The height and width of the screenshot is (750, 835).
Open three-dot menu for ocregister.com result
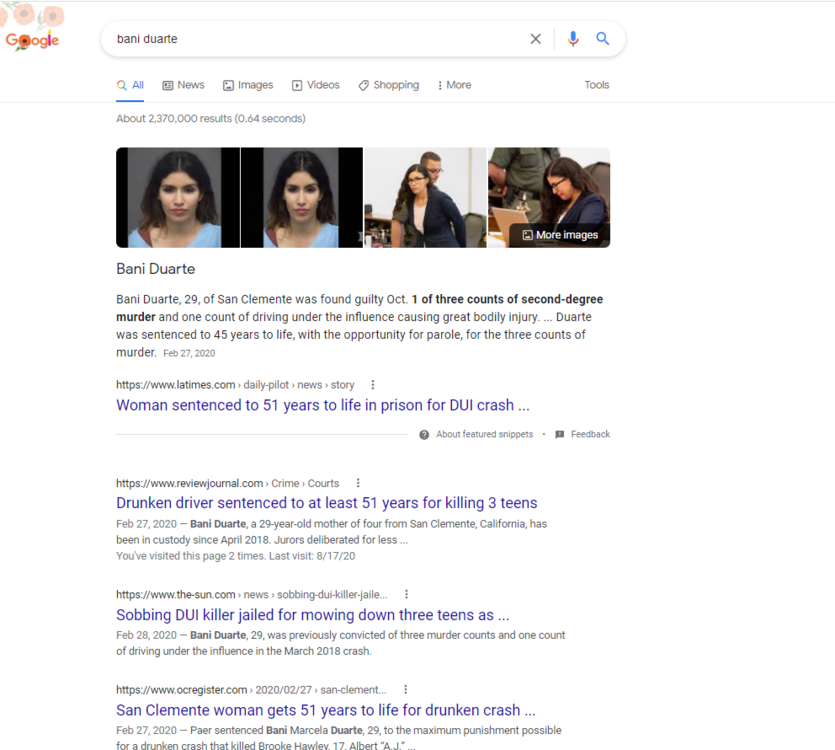click(405, 690)
